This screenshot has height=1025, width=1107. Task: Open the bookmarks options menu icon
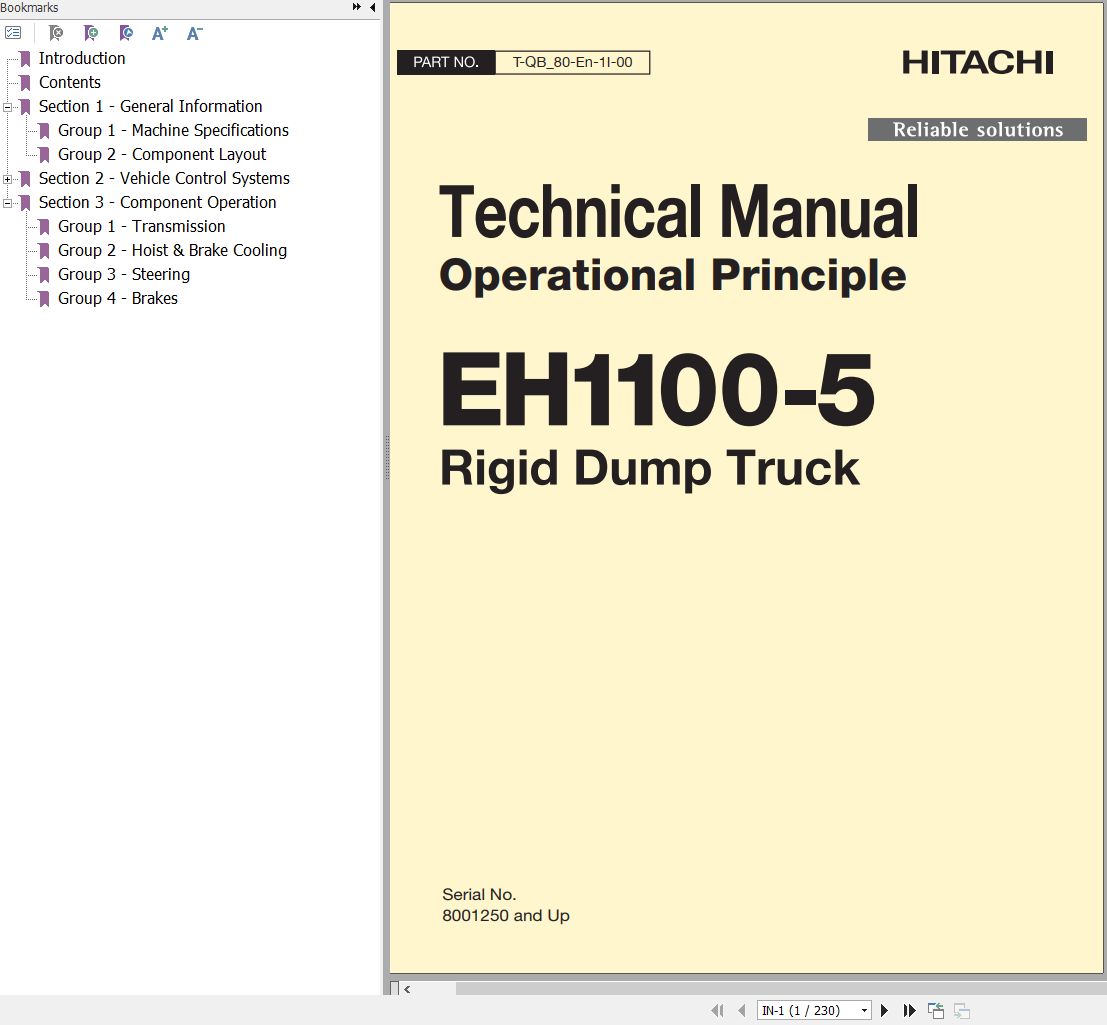pyautogui.click(x=13, y=33)
